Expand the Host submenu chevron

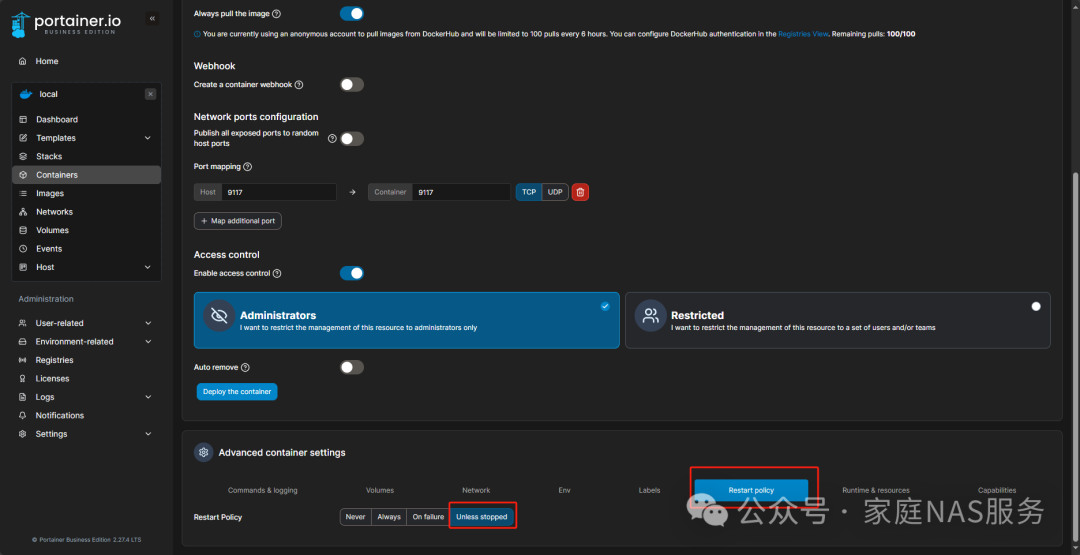(x=147, y=267)
